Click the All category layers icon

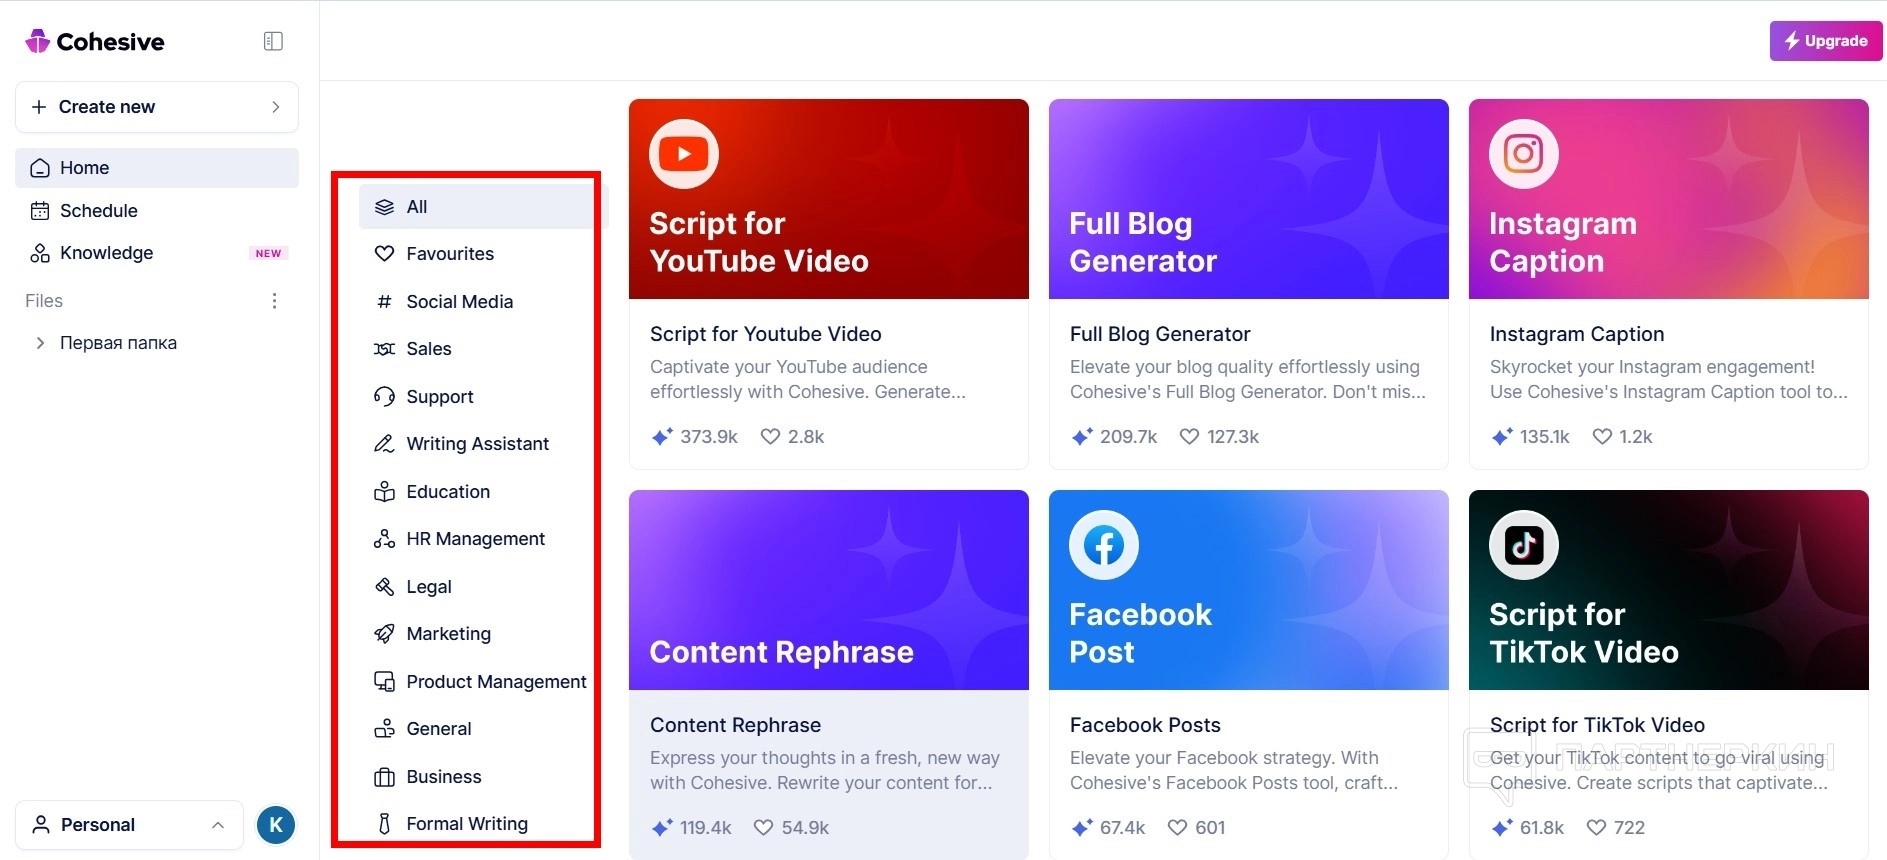[x=384, y=207]
